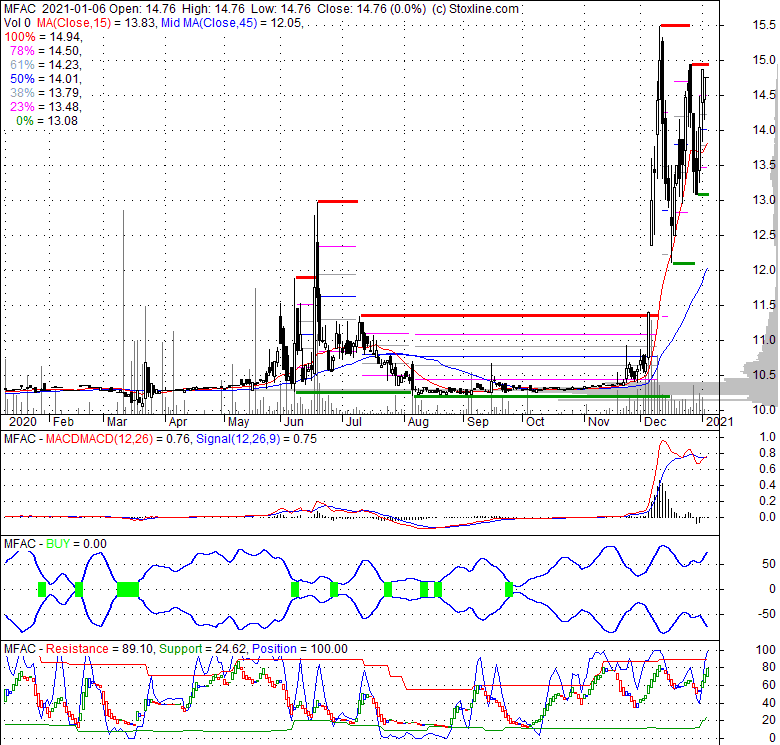Click the 'Position = 100.00' label

click(300, 649)
